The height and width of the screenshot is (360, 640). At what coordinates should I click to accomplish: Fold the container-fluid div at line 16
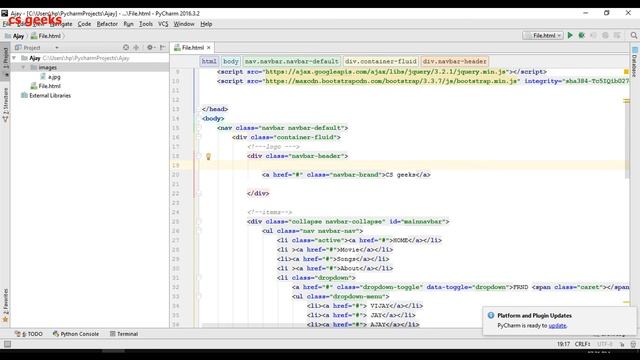tap(199, 138)
